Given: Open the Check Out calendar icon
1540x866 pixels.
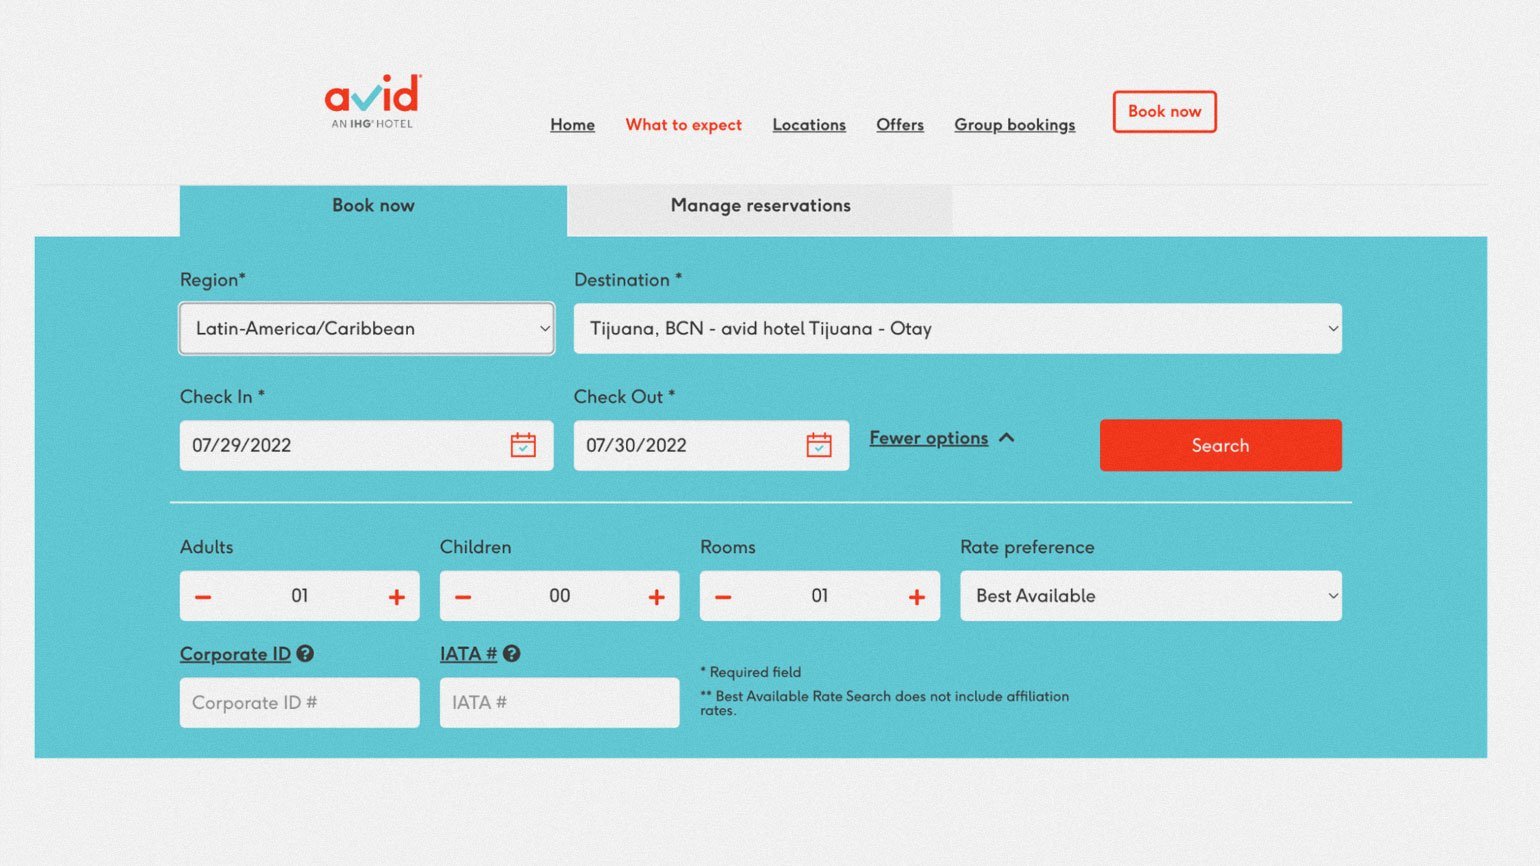Looking at the screenshot, I should coord(819,445).
